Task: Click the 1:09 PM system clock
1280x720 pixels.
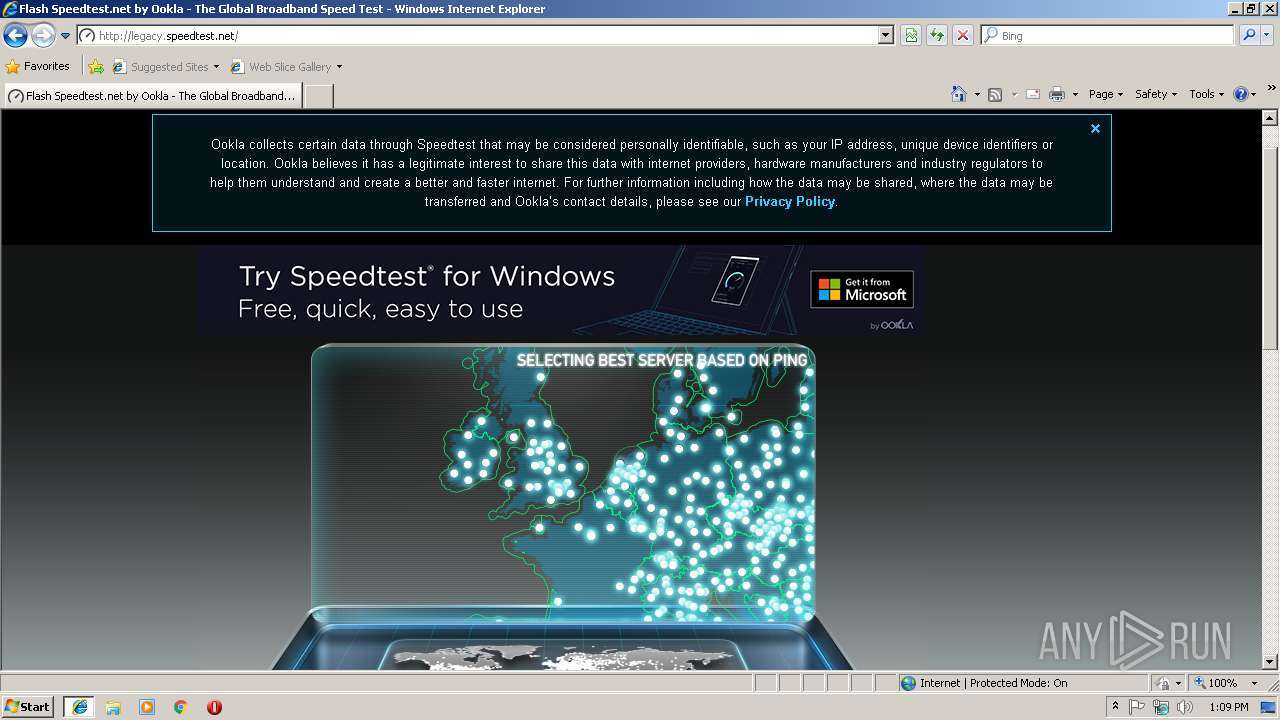Action: 1228,707
